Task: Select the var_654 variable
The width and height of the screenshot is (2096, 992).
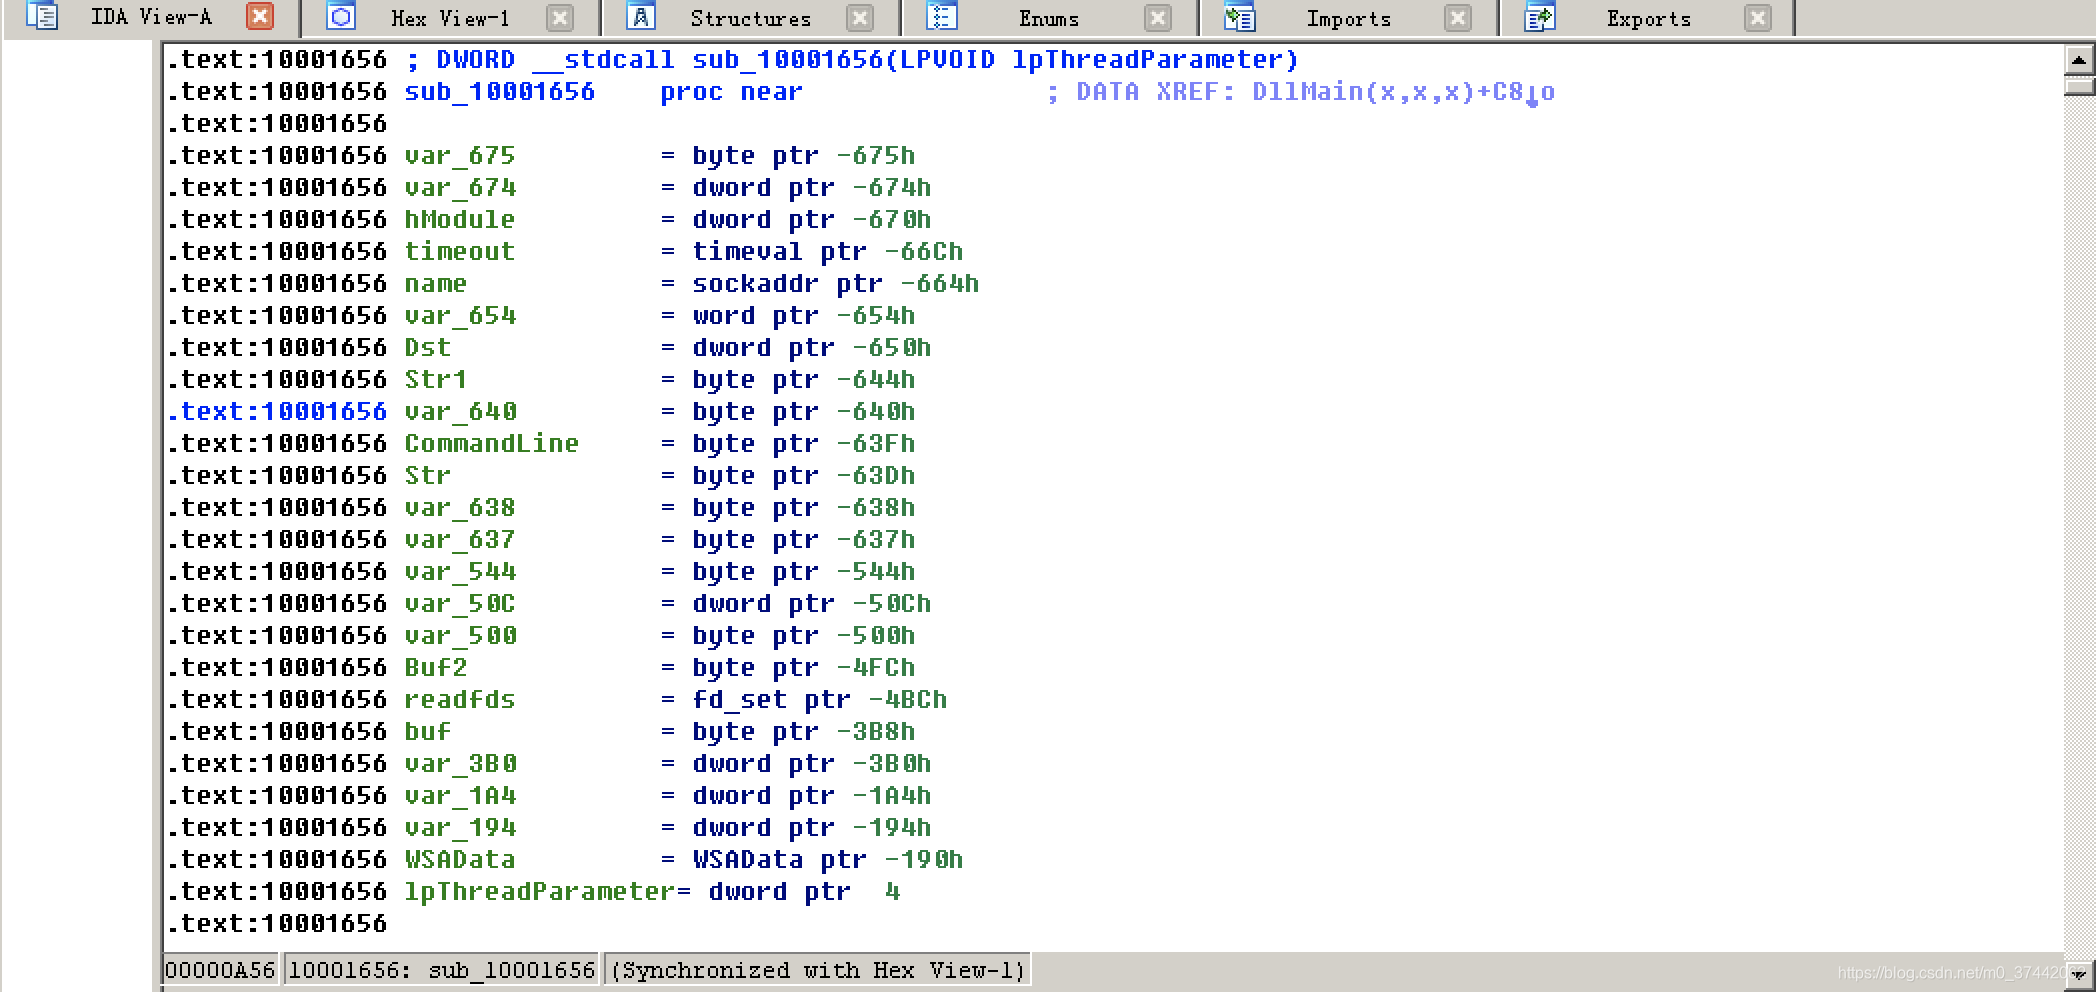Action: [x=460, y=316]
